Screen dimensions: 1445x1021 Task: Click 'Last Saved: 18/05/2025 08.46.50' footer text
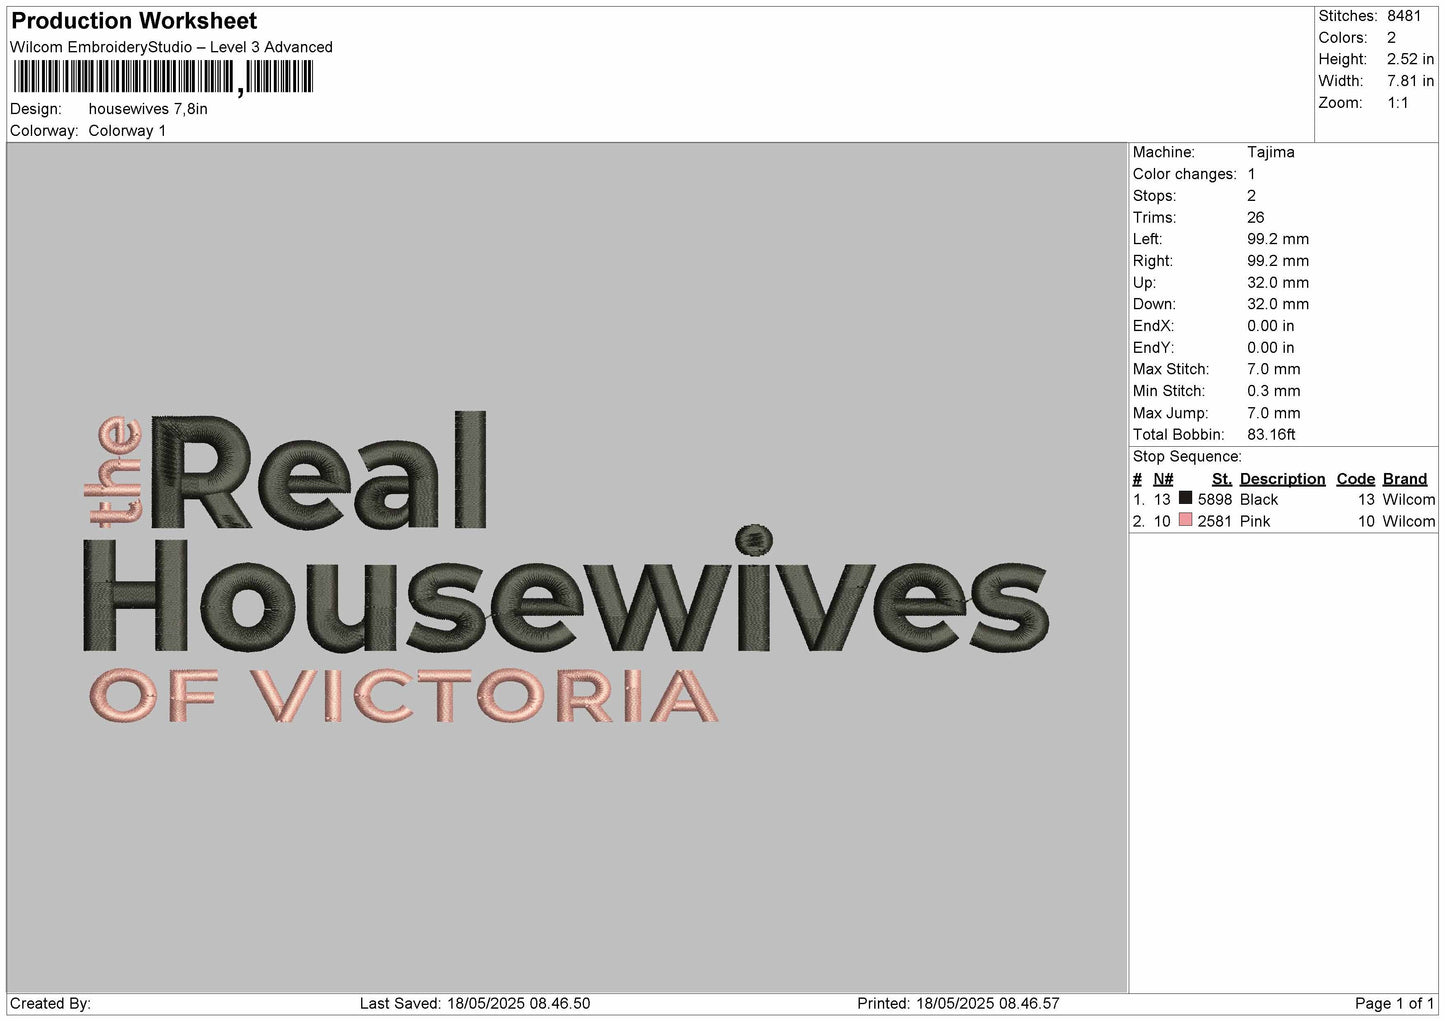(x=475, y=1004)
